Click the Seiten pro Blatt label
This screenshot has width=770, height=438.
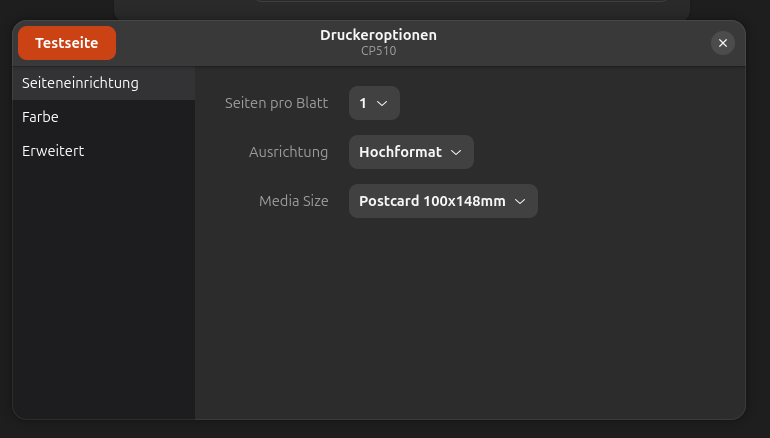coord(276,103)
